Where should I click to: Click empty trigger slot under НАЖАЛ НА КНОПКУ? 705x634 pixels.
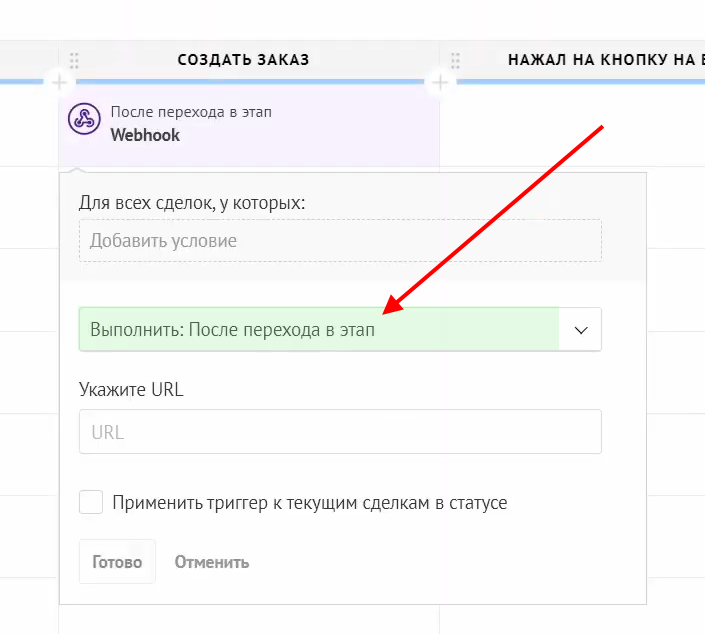(x=572, y=125)
